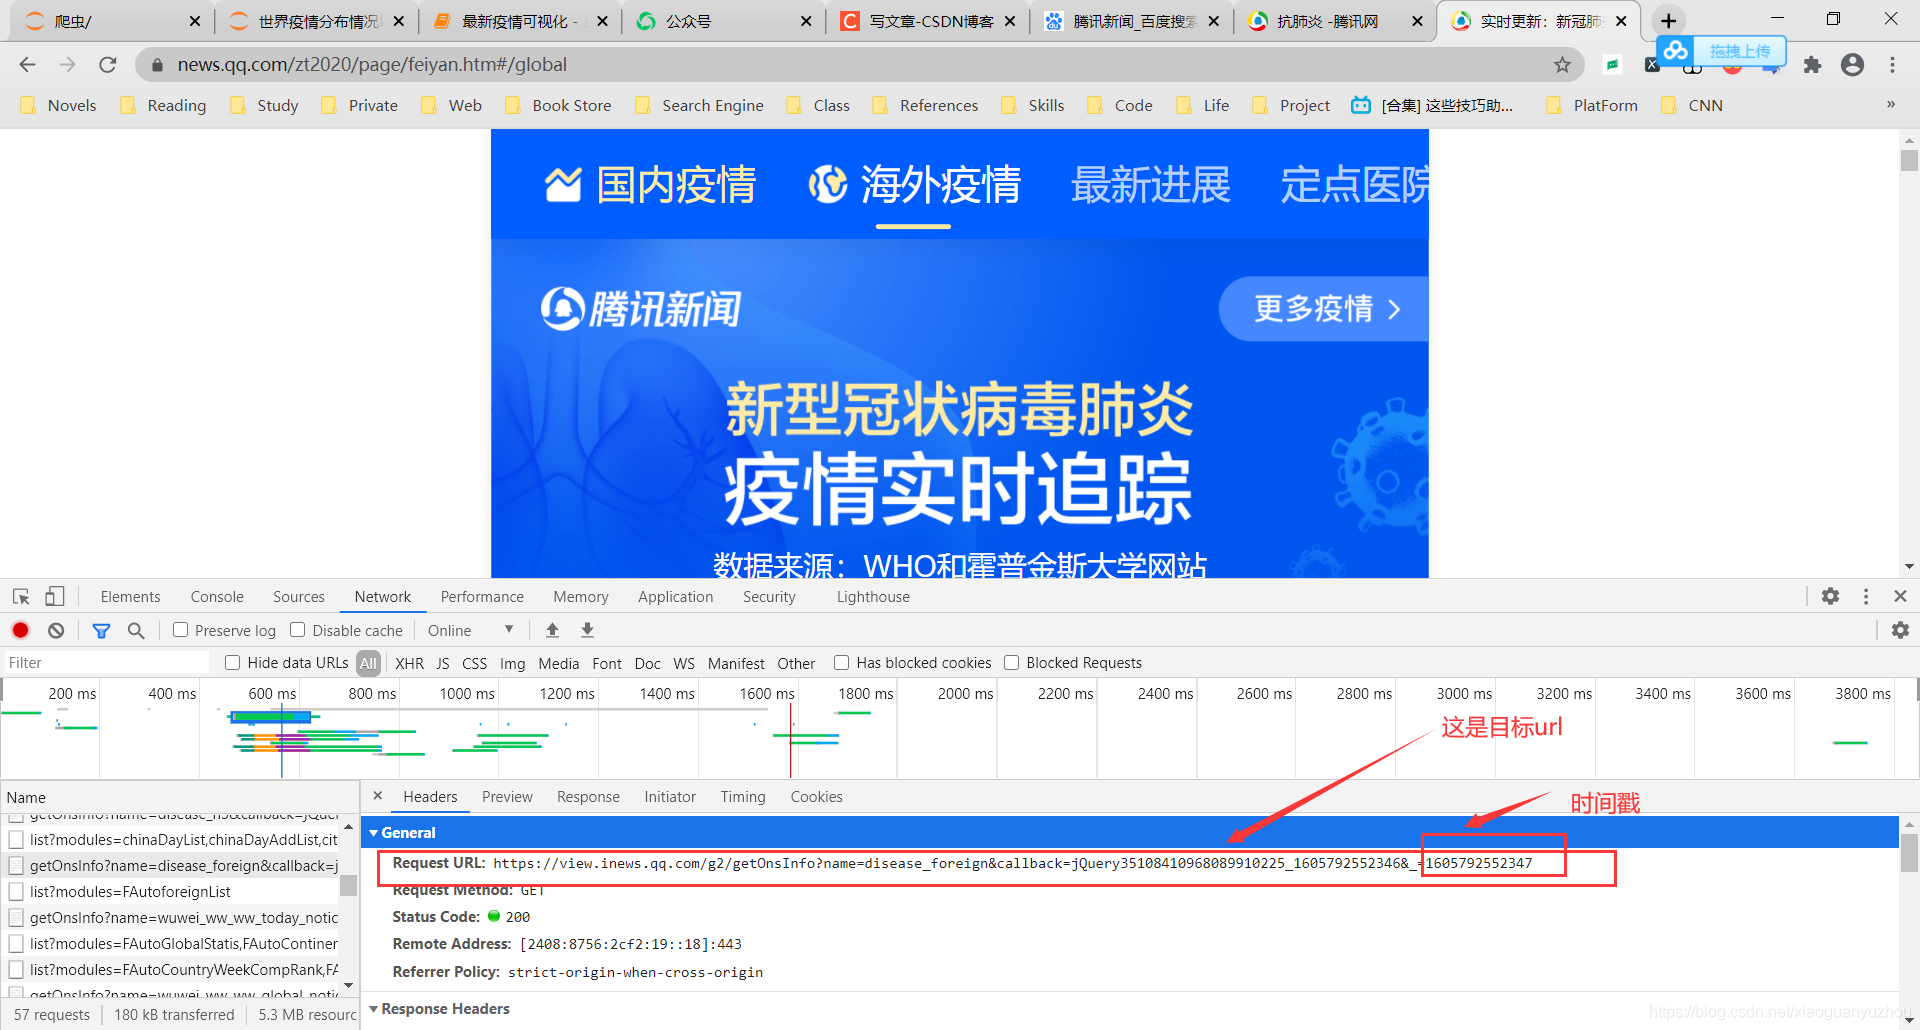Image resolution: width=1920 pixels, height=1030 pixels.
Task: Stop recording the network log
Action: click(x=20, y=630)
